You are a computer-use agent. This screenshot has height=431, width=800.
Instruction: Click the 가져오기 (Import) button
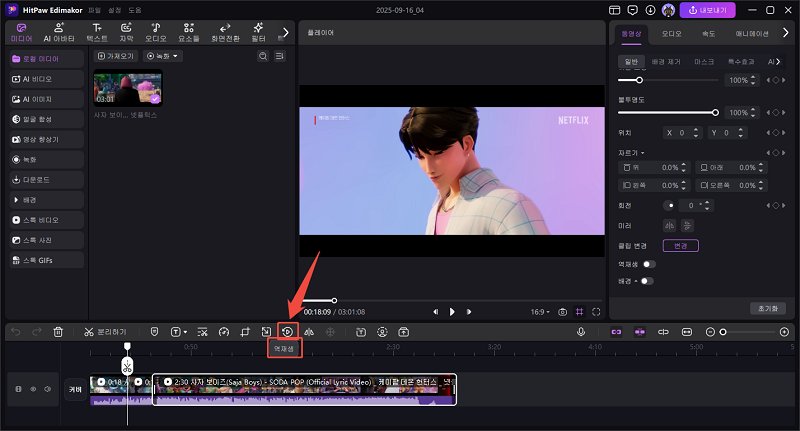click(116, 56)
